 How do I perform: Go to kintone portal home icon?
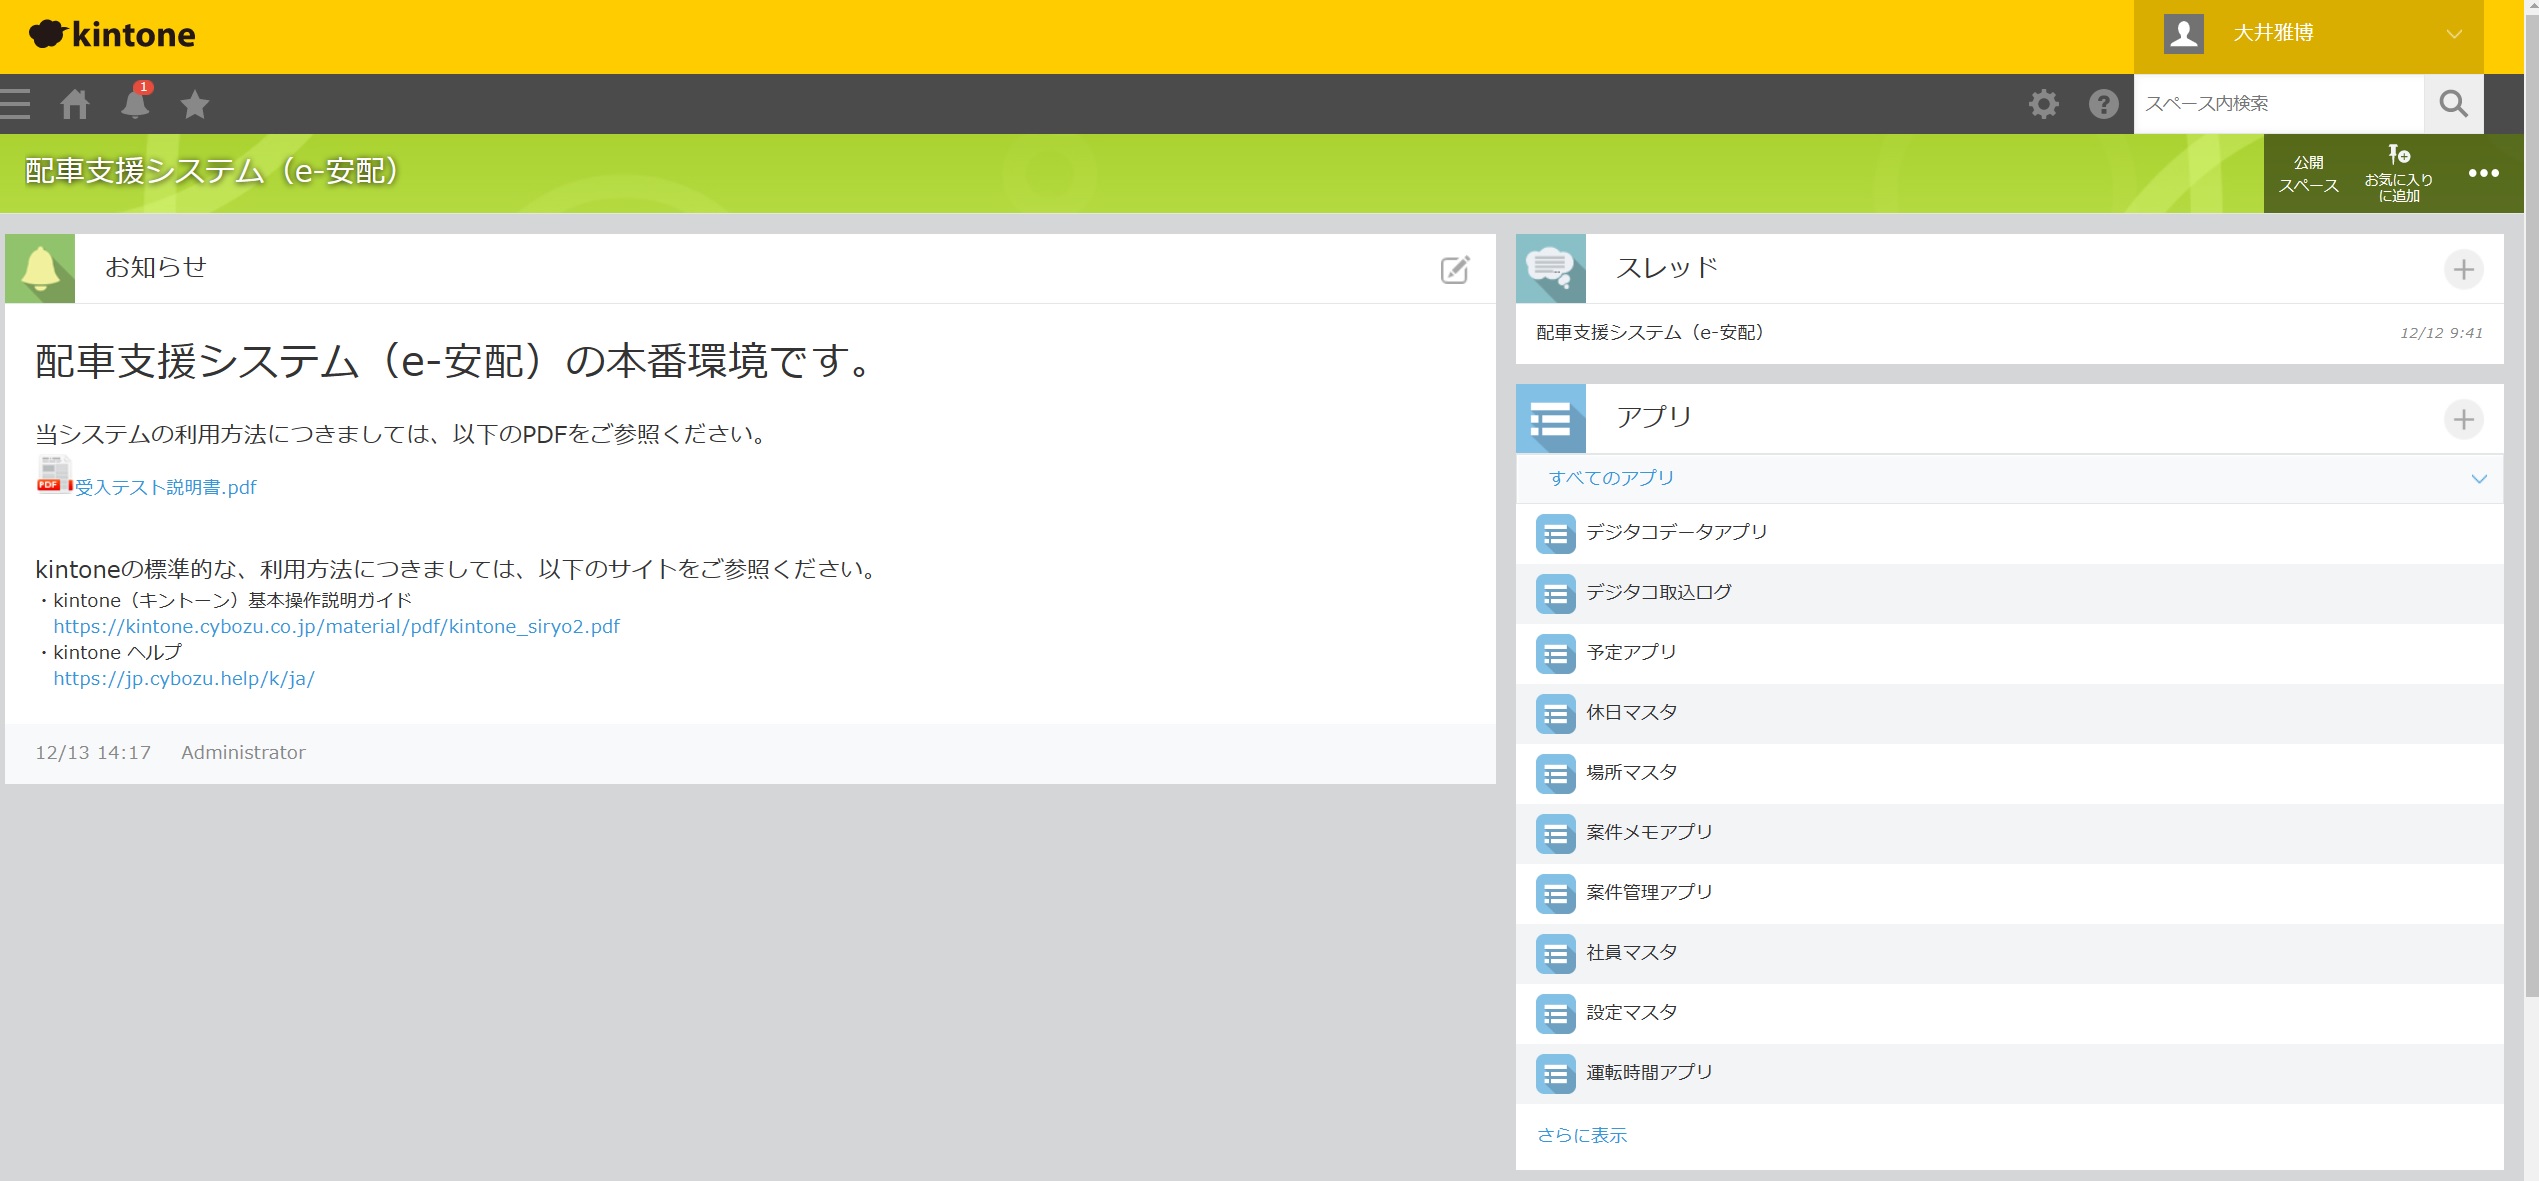pyautogui.click(x=75, y=104)
